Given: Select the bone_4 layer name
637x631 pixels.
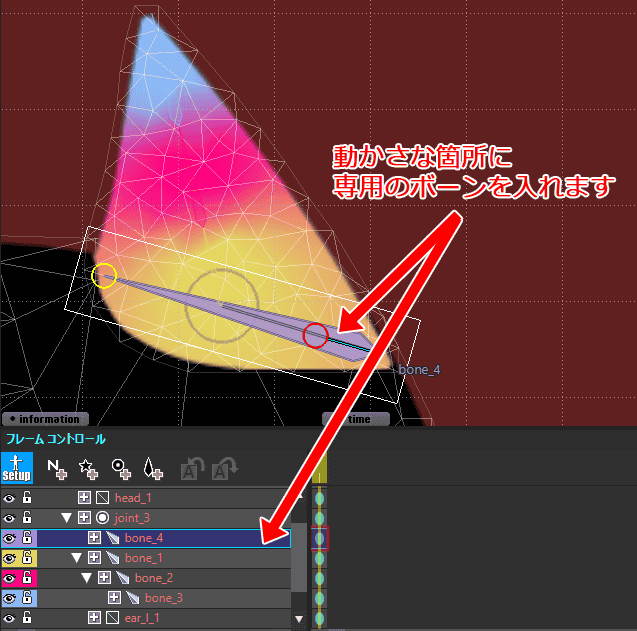Looking at the screenshot, I should click(x=144, y=538).
